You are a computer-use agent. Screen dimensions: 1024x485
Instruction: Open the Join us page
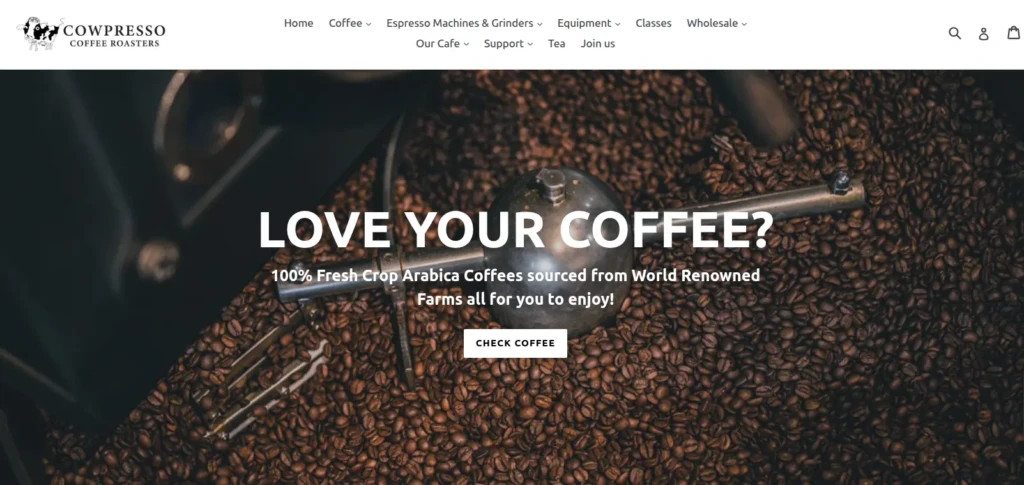[598, 44]
